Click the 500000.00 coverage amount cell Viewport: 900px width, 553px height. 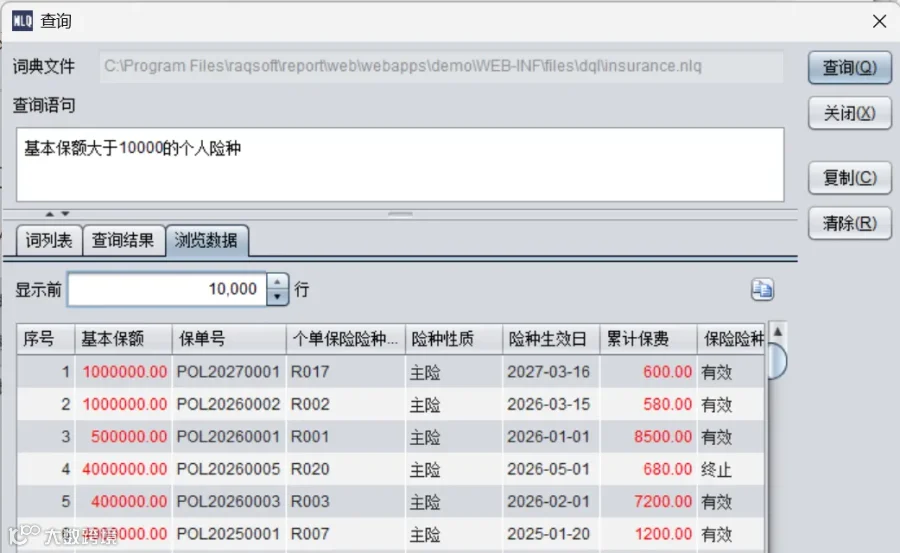(123, 436)
